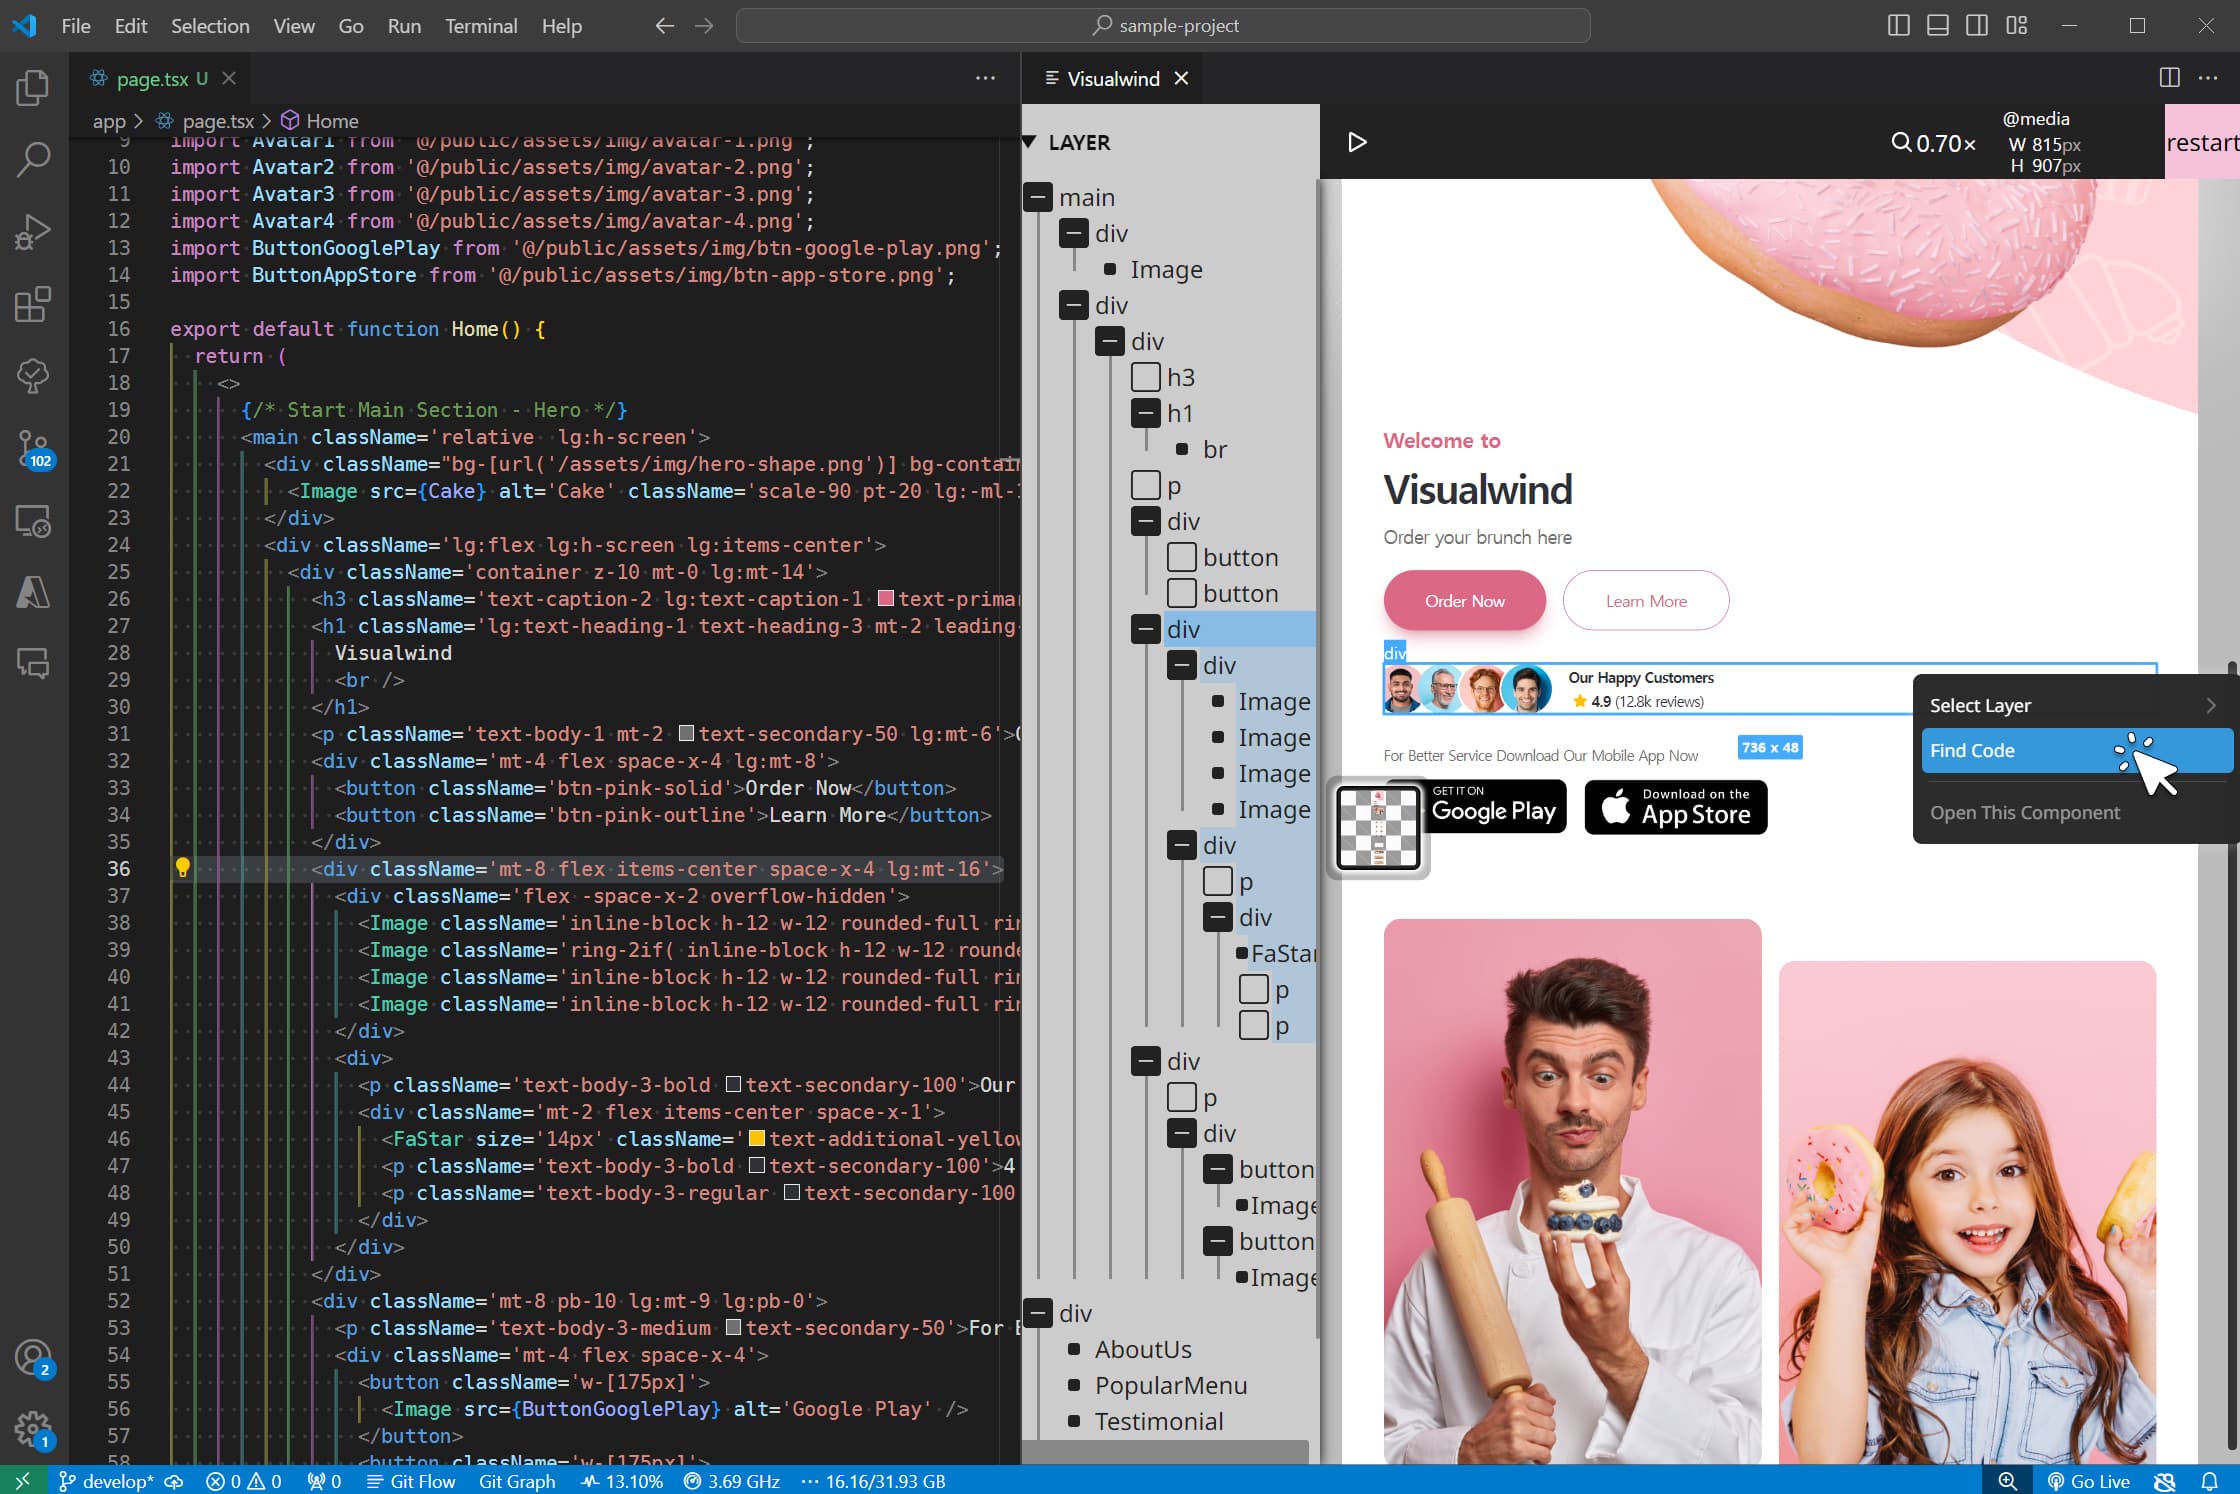Image resolution: width=2240 pixels, height=1494 pixels.
Task: Toggle the h3 layer checkbox
Action: click(x=1145, y=377)
